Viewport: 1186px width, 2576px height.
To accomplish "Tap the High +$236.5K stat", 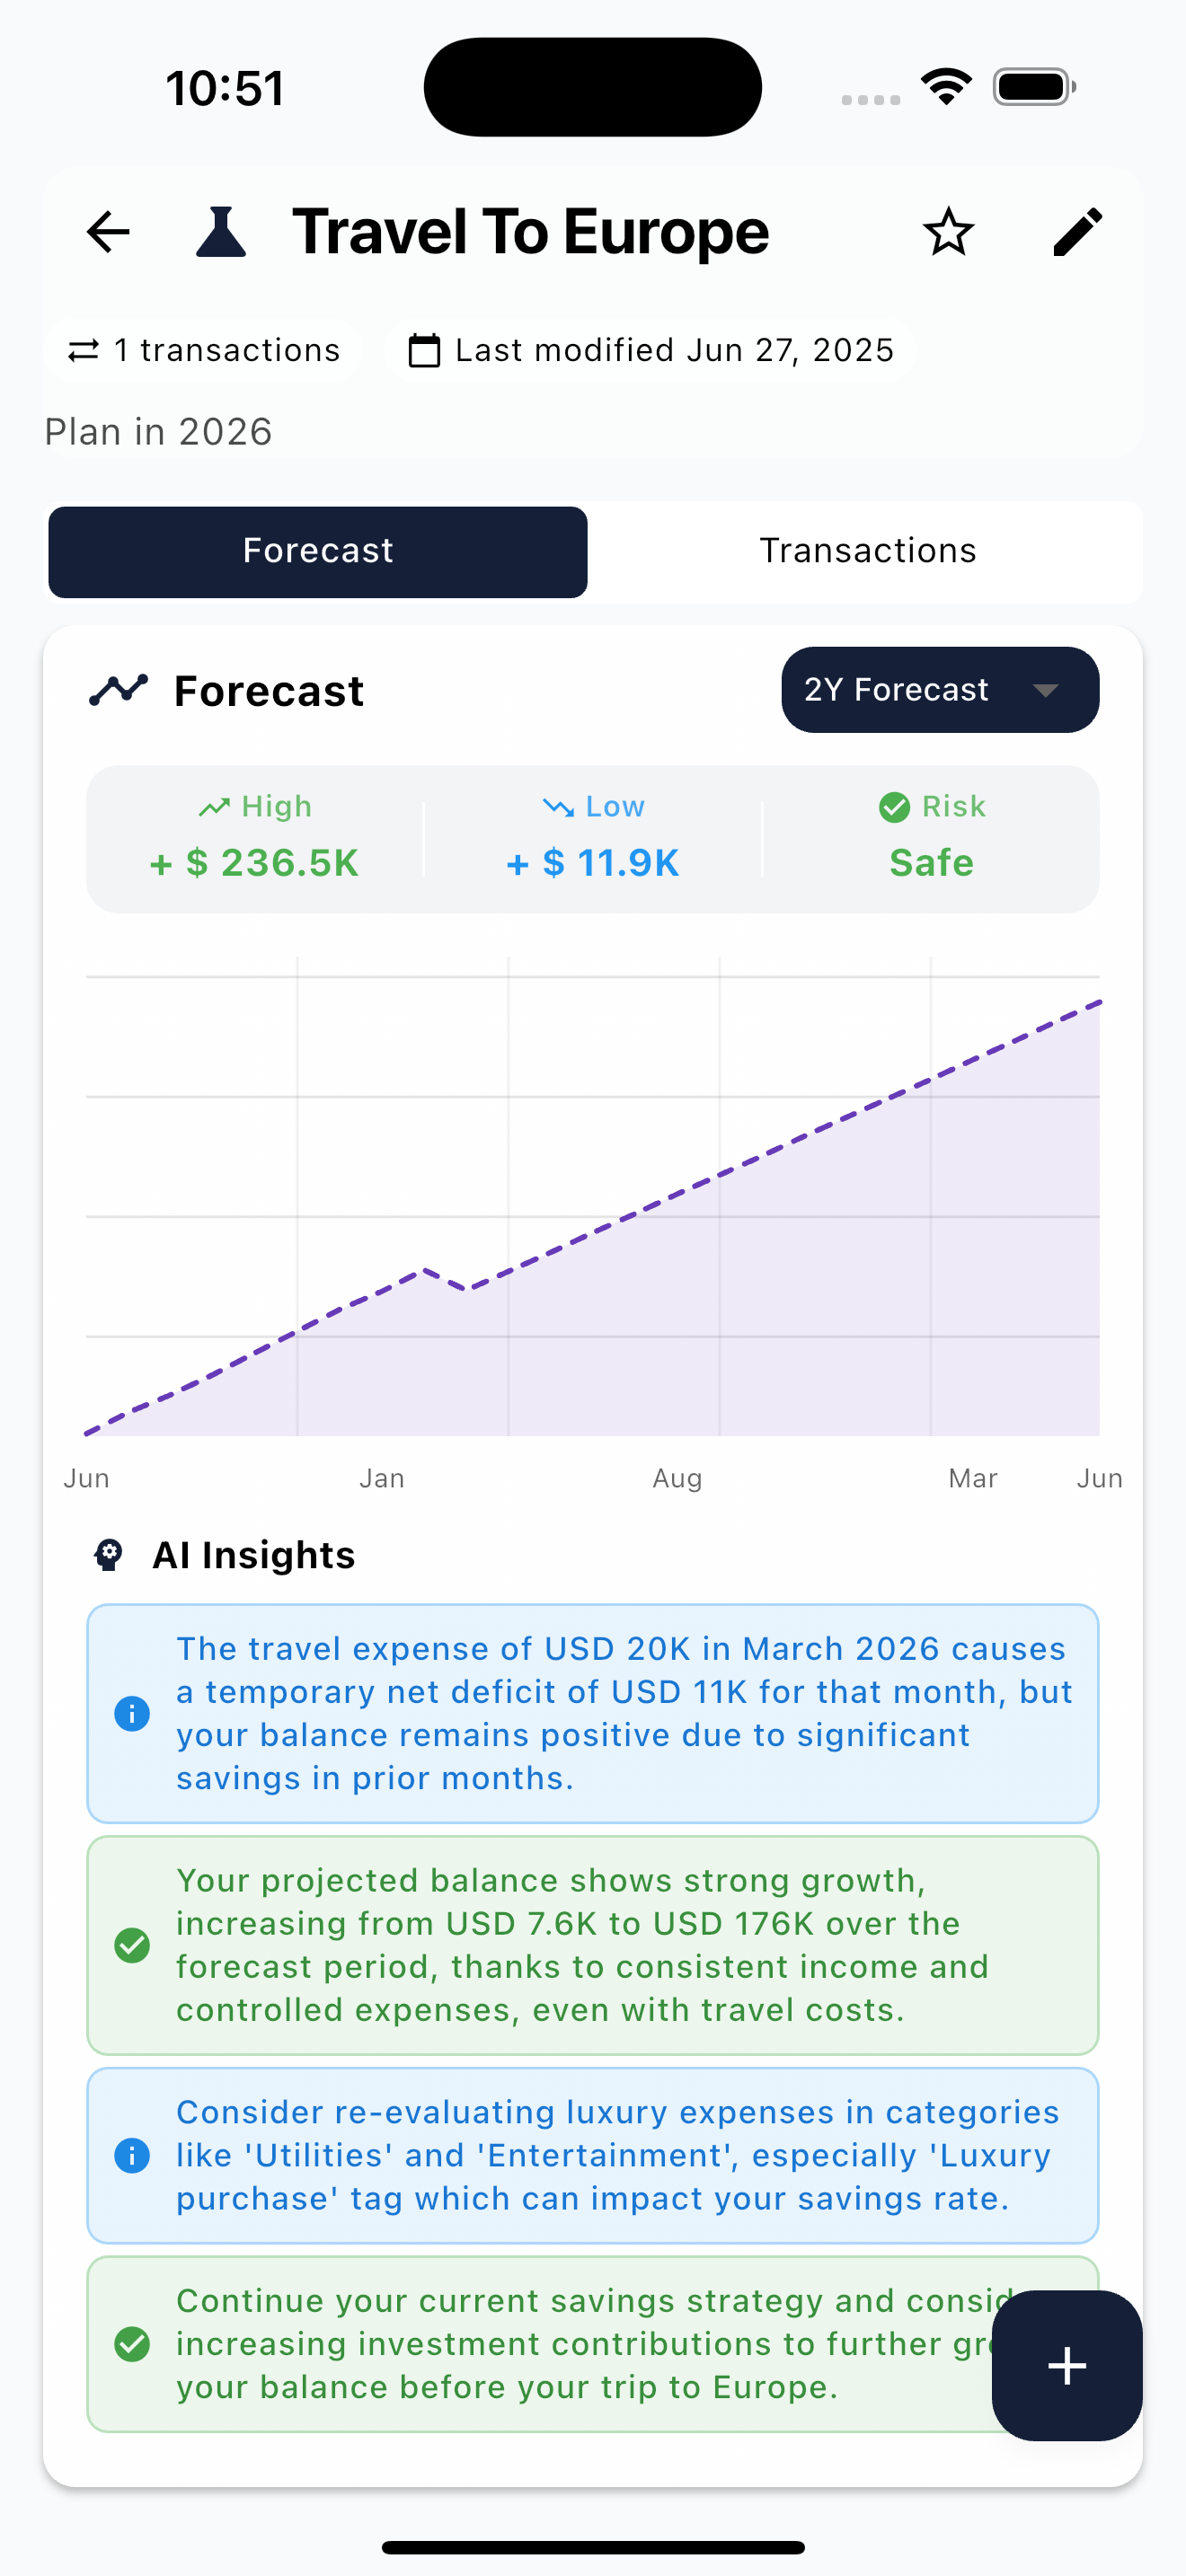I will tap(254, 838).
